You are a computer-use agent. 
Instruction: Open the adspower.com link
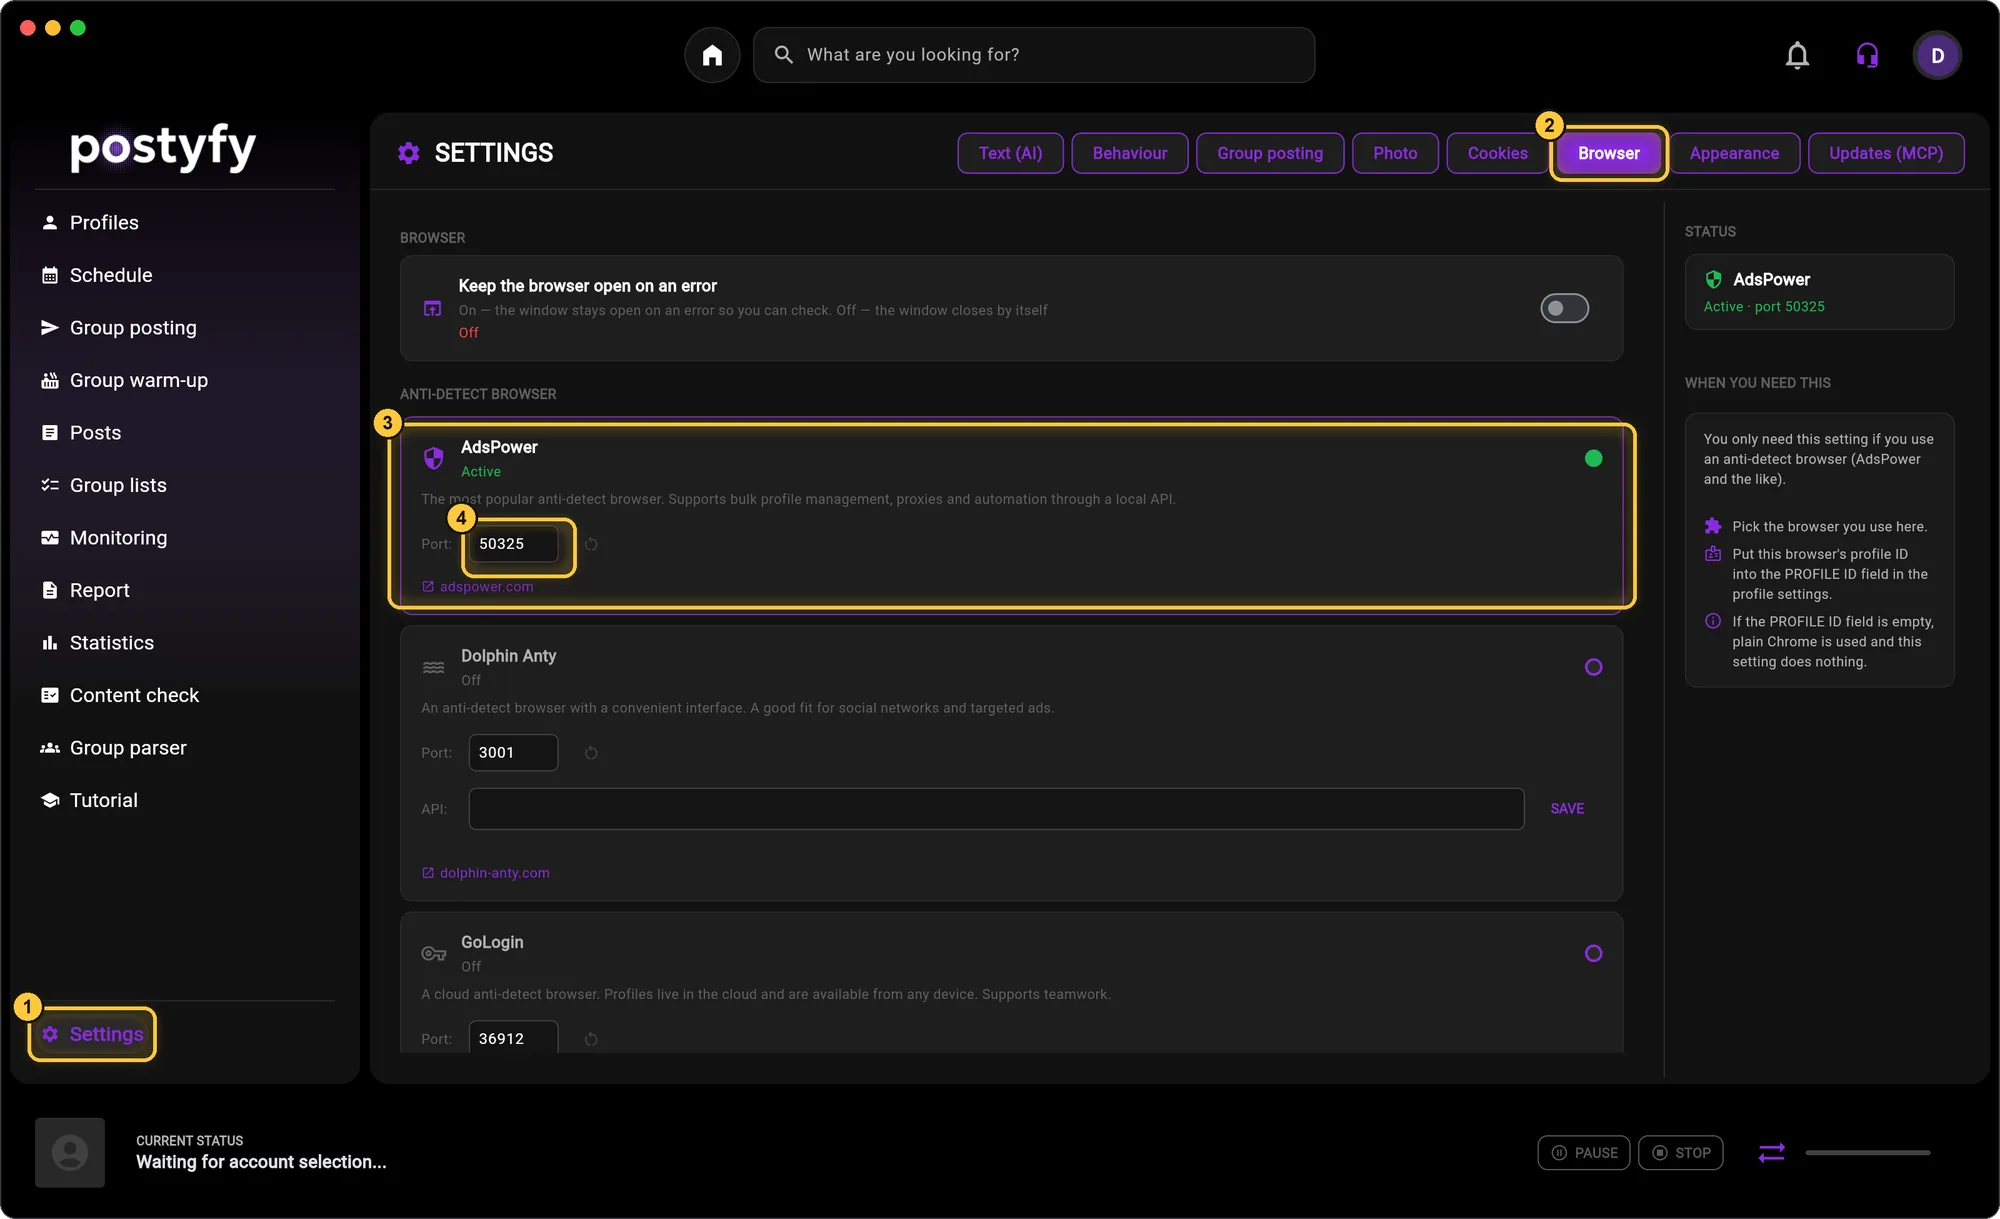tap(478, 587)
